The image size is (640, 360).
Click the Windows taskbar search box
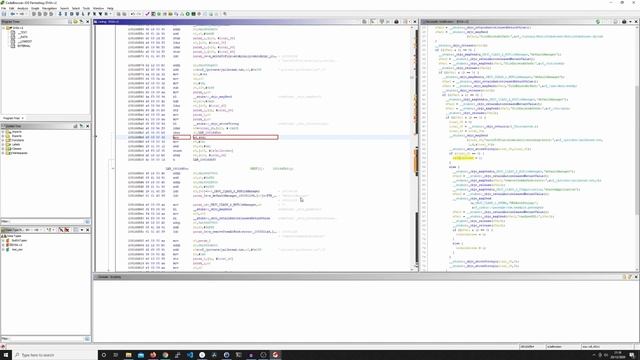click(x=55, y=355)
